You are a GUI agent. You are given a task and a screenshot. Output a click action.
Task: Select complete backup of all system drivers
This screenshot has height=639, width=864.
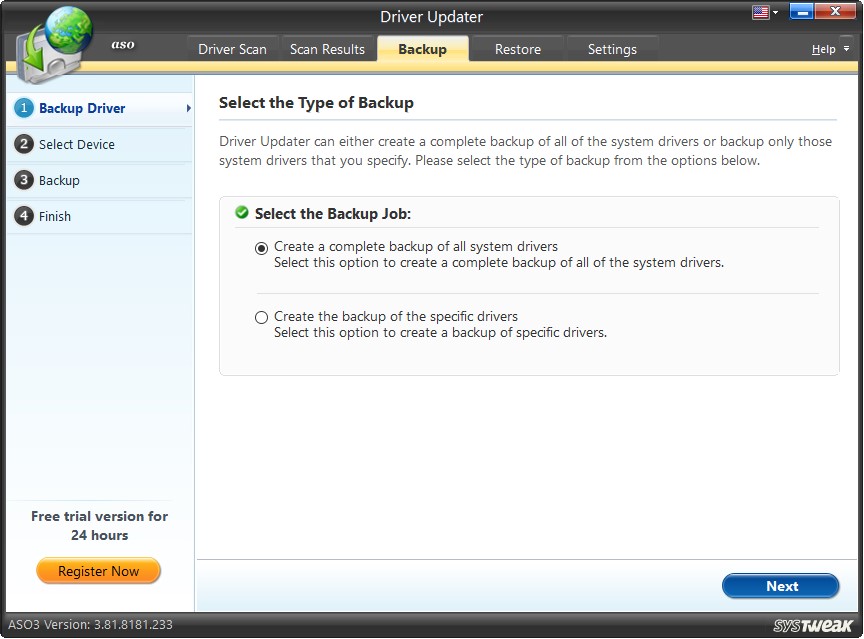tap(261, 246)
